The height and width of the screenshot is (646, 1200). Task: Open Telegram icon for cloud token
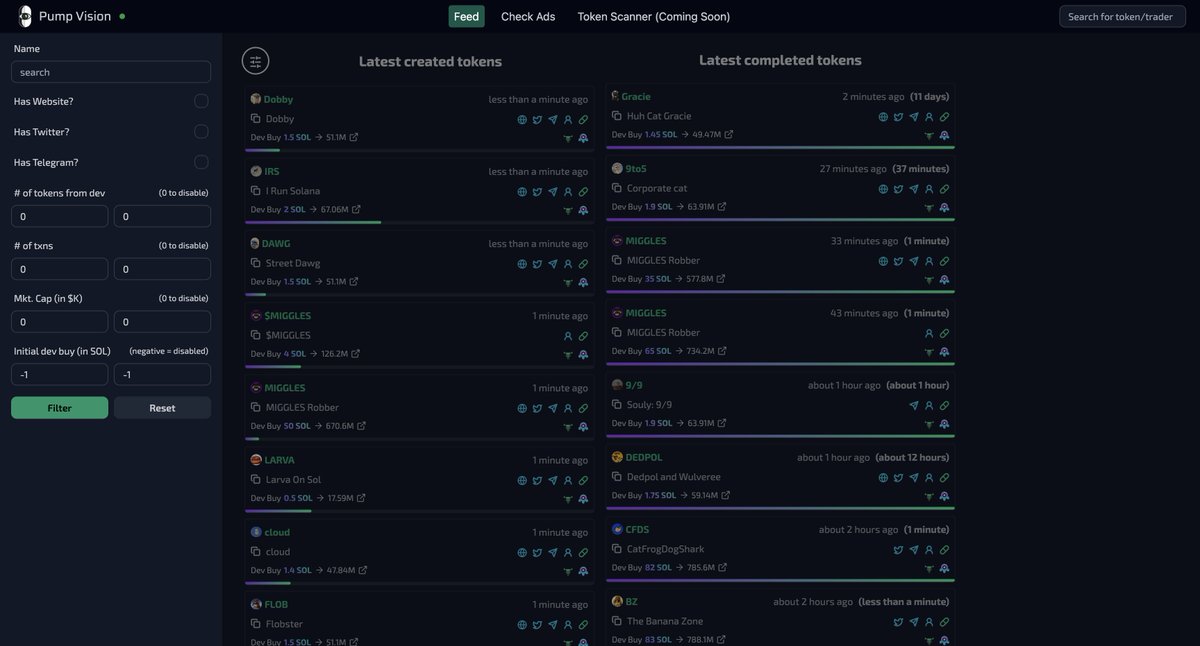coord(552,552)
